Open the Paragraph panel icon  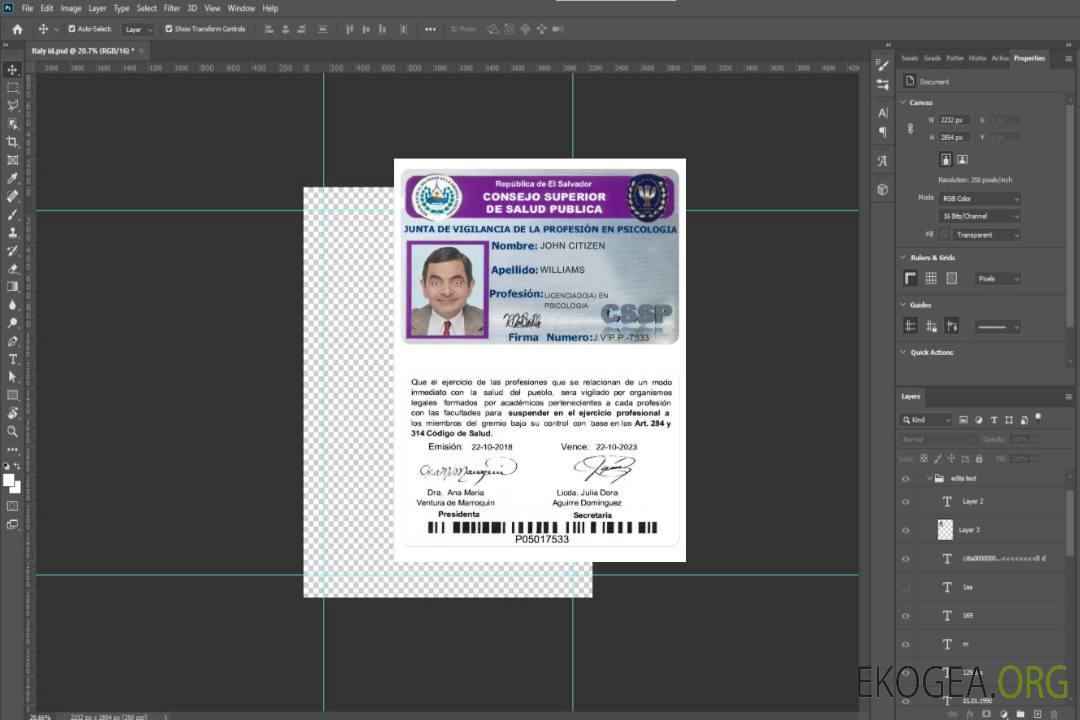click(x=883, y=132)
